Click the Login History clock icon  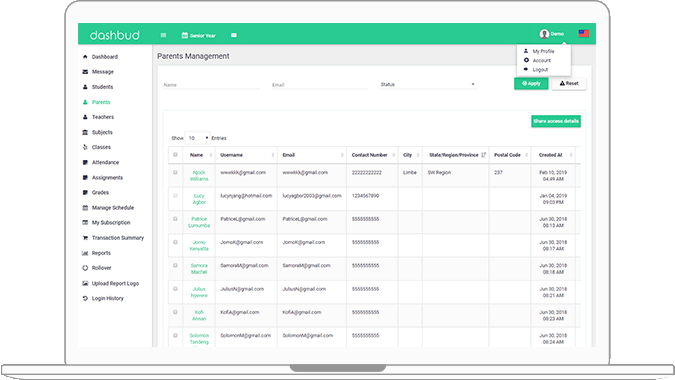coord(85,298)
